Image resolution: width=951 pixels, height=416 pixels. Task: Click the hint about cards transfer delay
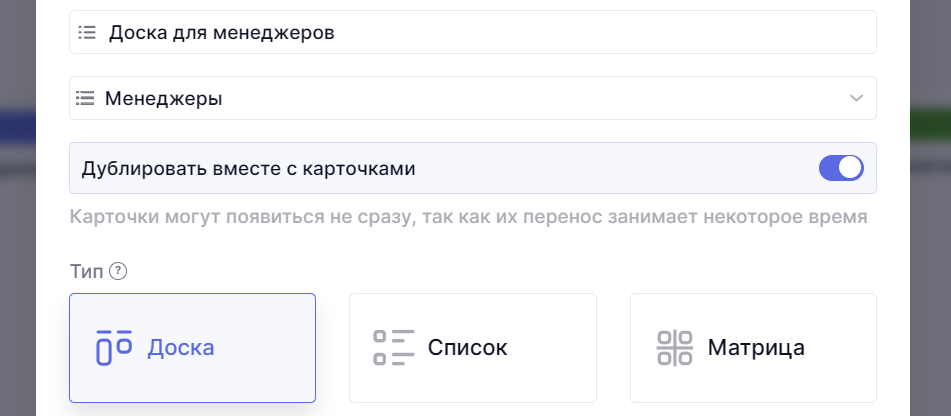click(x=468, y=216)
